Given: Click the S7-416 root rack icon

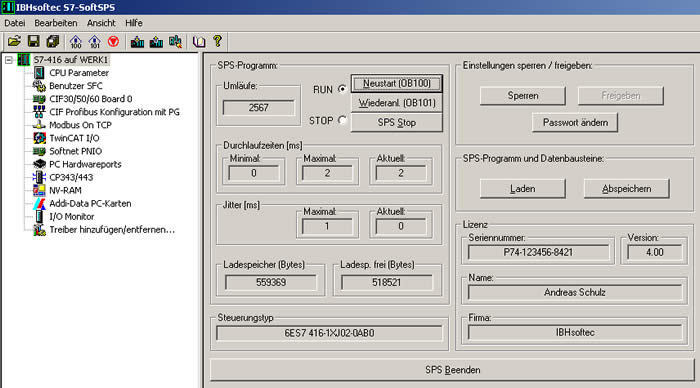Looking at the screenshot, I should pyautogui.click(x=24, y=60).
